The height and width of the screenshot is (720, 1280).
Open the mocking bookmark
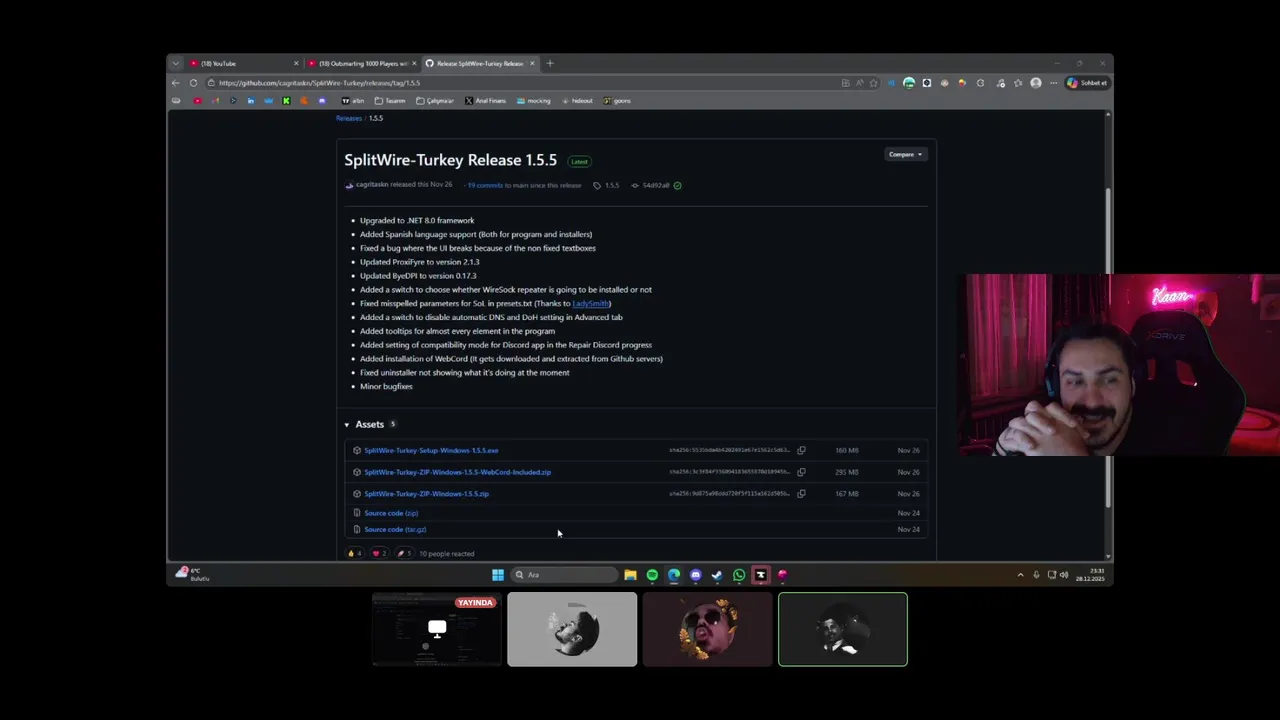534,101
